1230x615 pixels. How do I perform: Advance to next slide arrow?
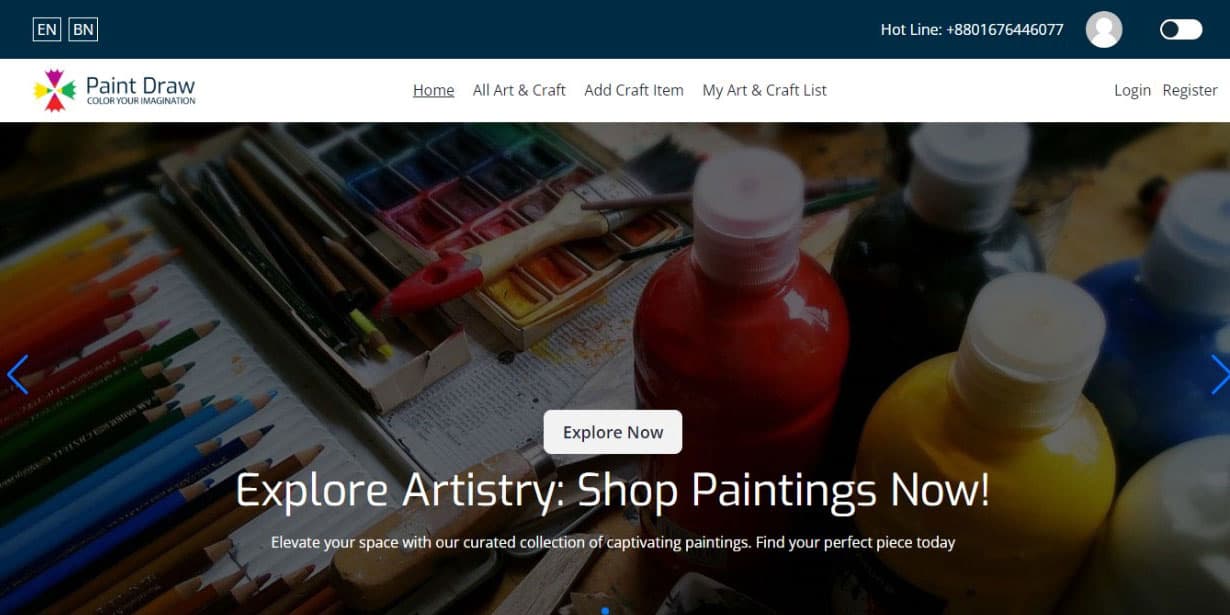(x=1219, y=374)
